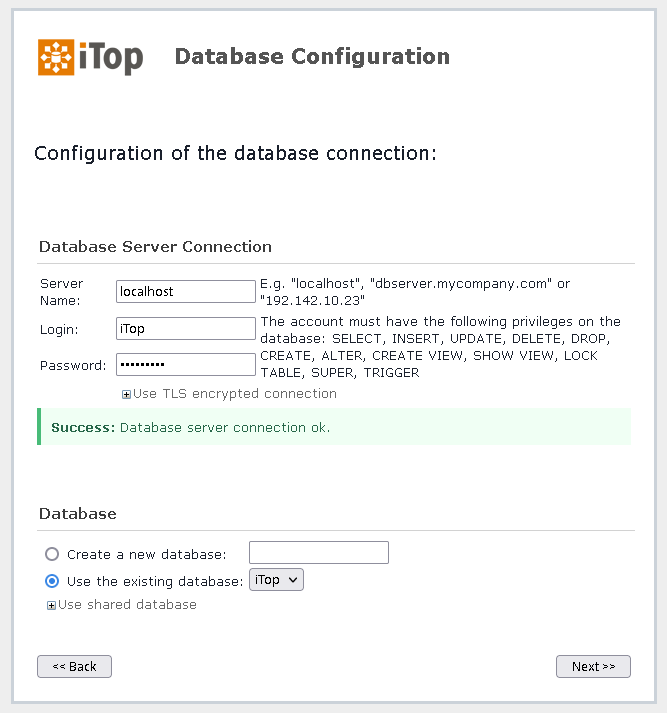Click the Database Configuration page title
The height and width of the screenshot is (713, 667).
point(312,57)
